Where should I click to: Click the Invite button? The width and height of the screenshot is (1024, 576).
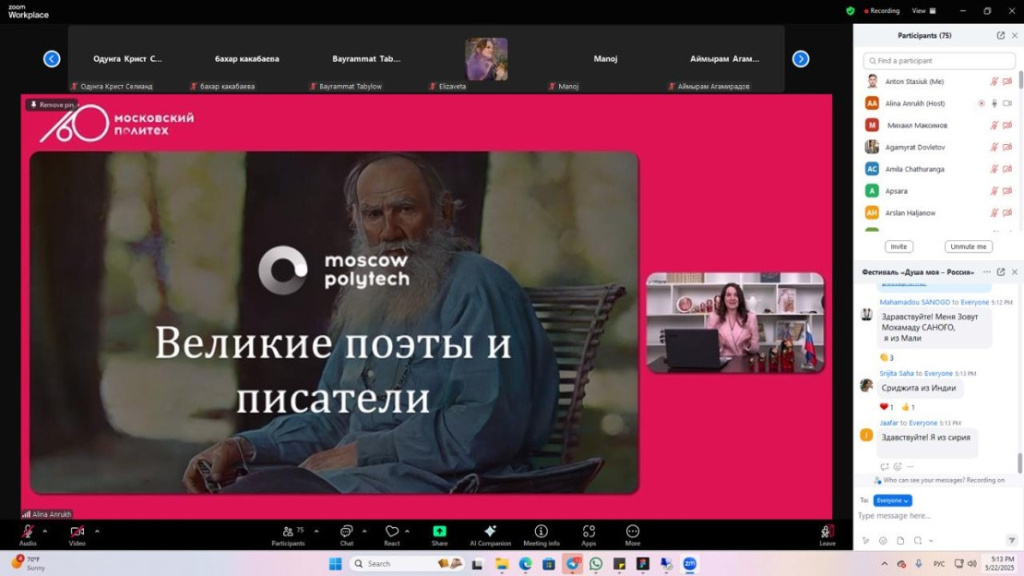[899, 247]
